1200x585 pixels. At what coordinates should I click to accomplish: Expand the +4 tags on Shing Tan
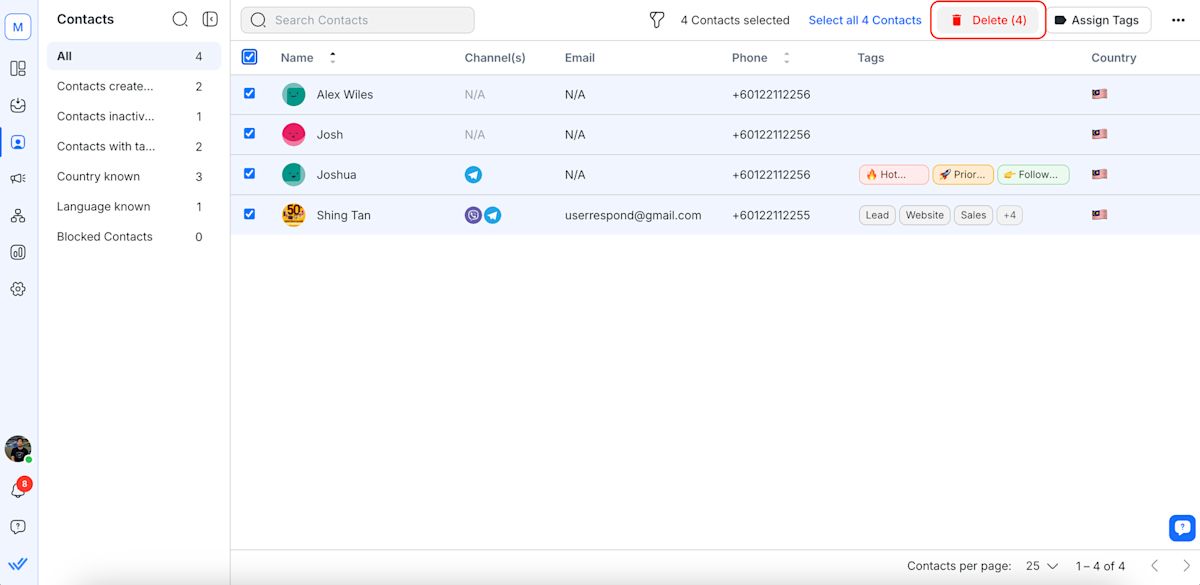pyautogui.click(x=1009, y=215)
